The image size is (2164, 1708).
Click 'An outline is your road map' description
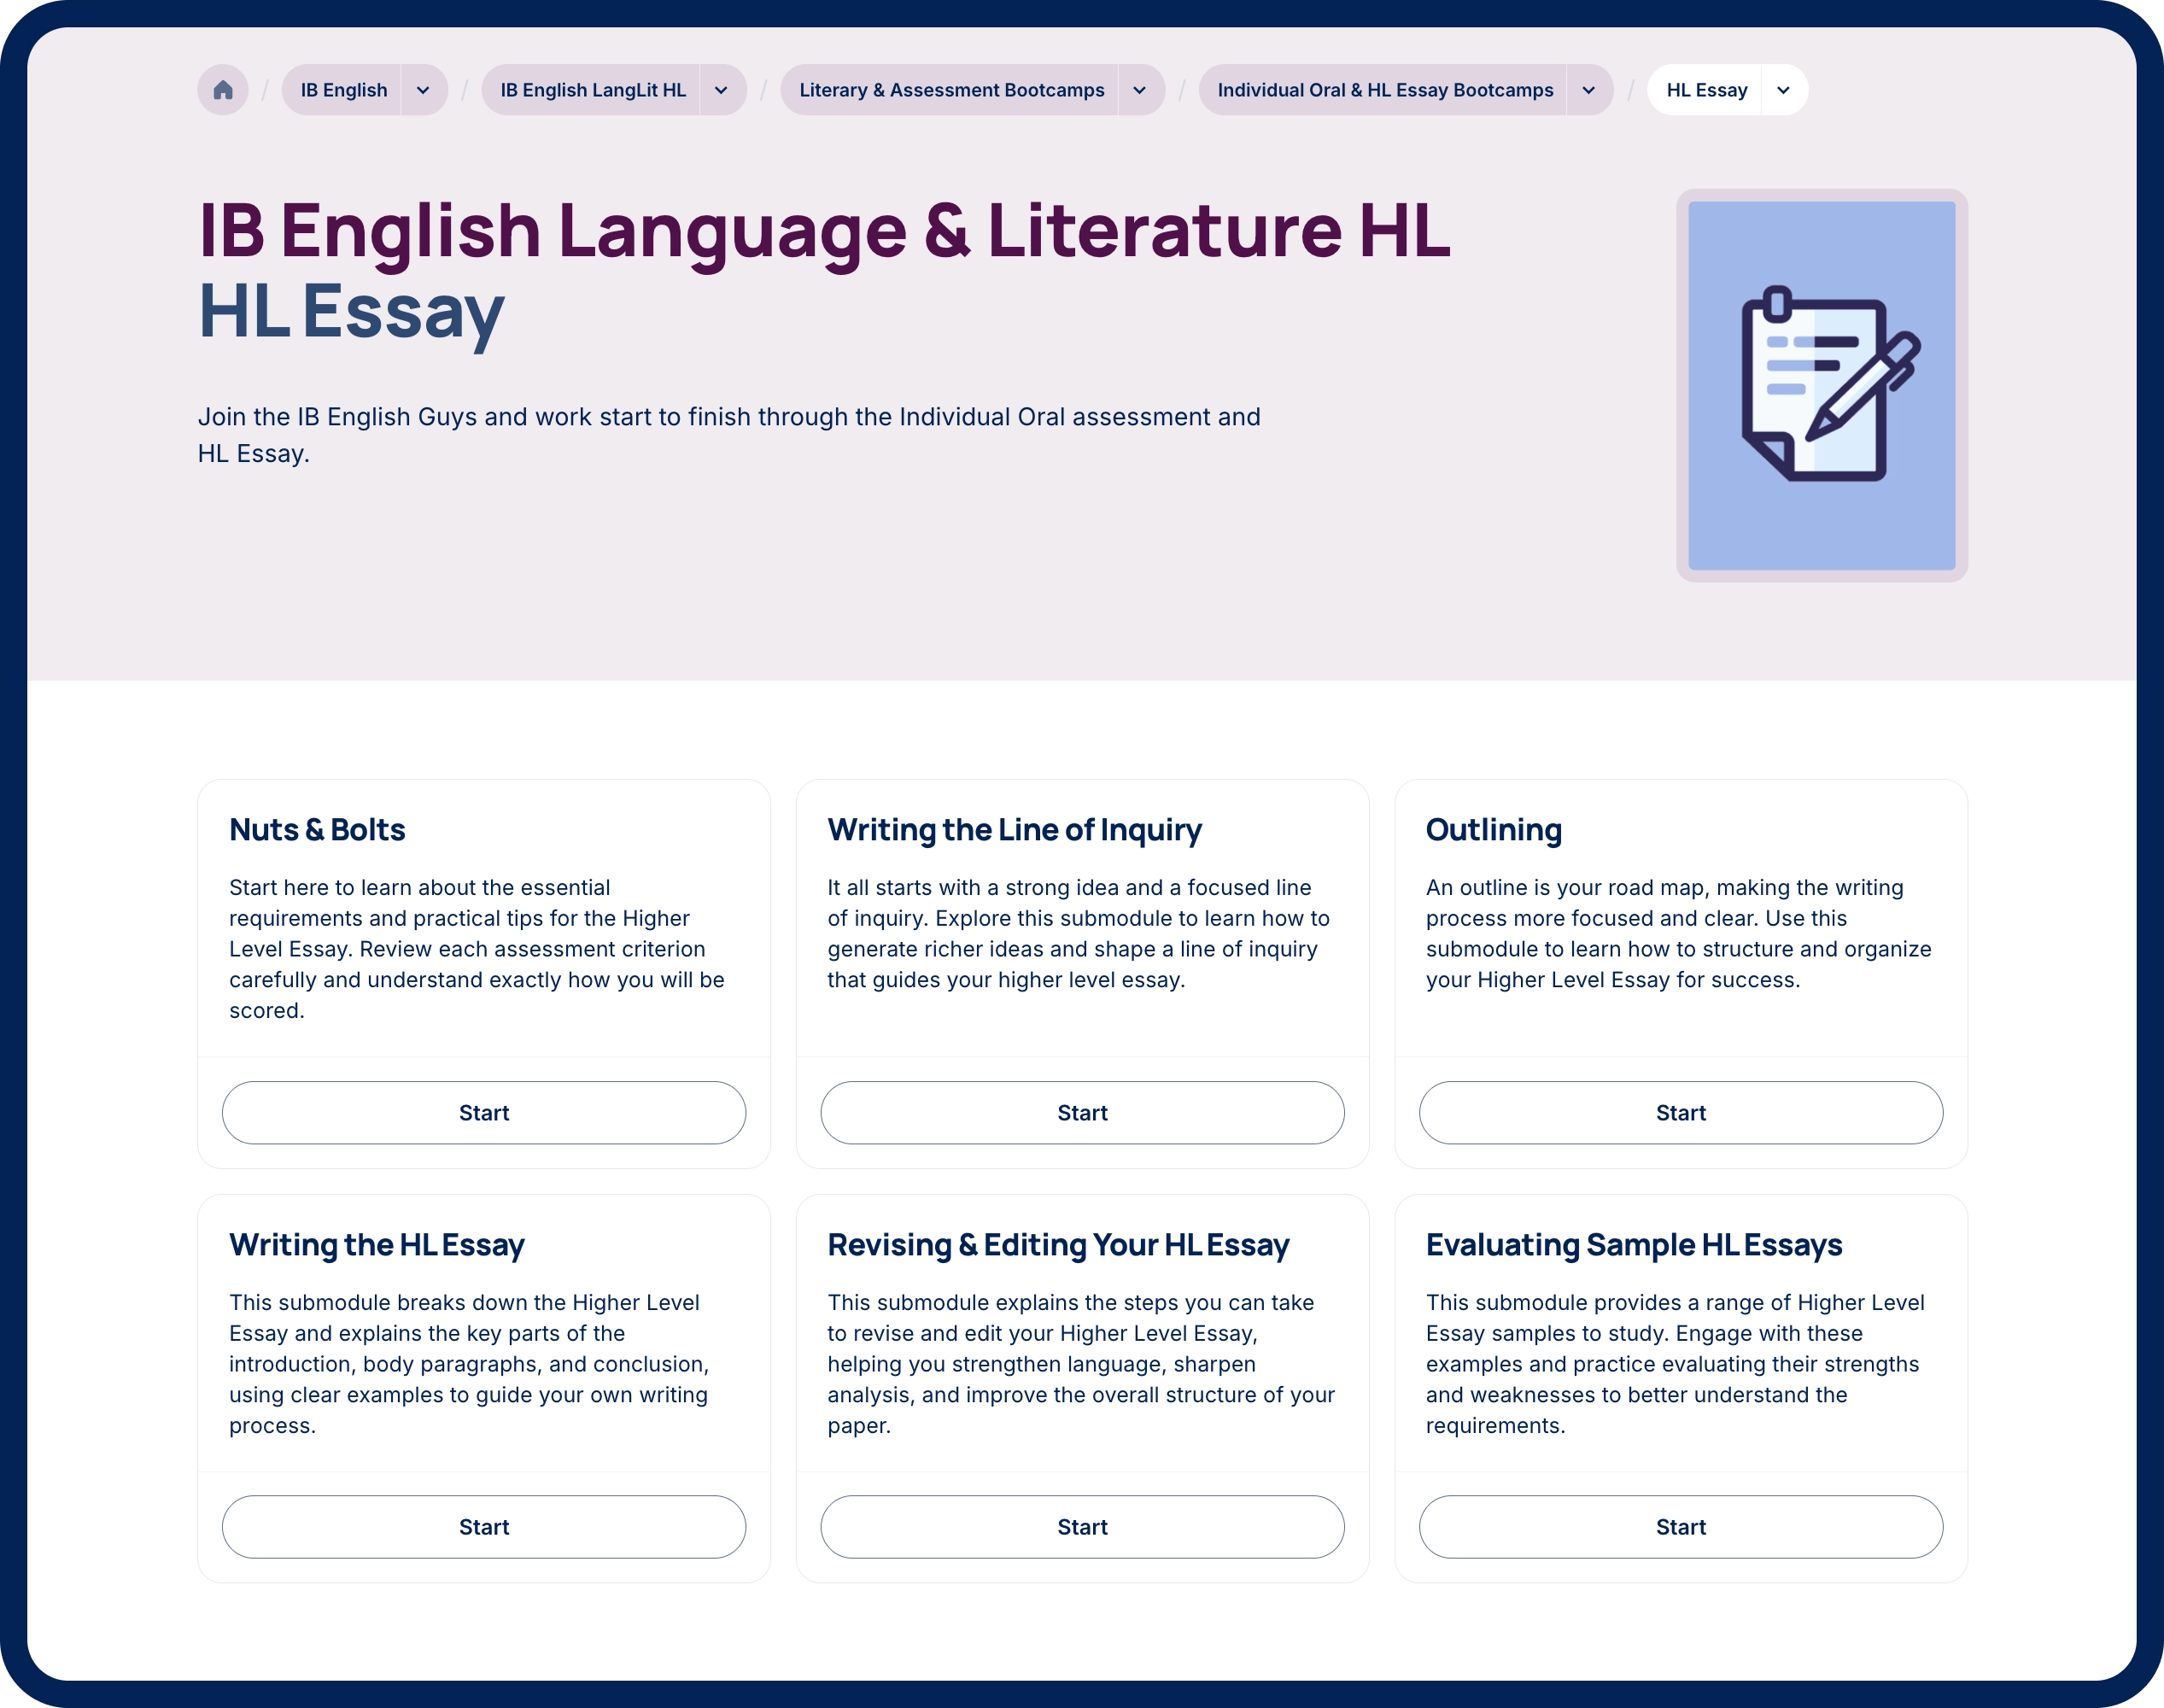[x=1678, y=933]
